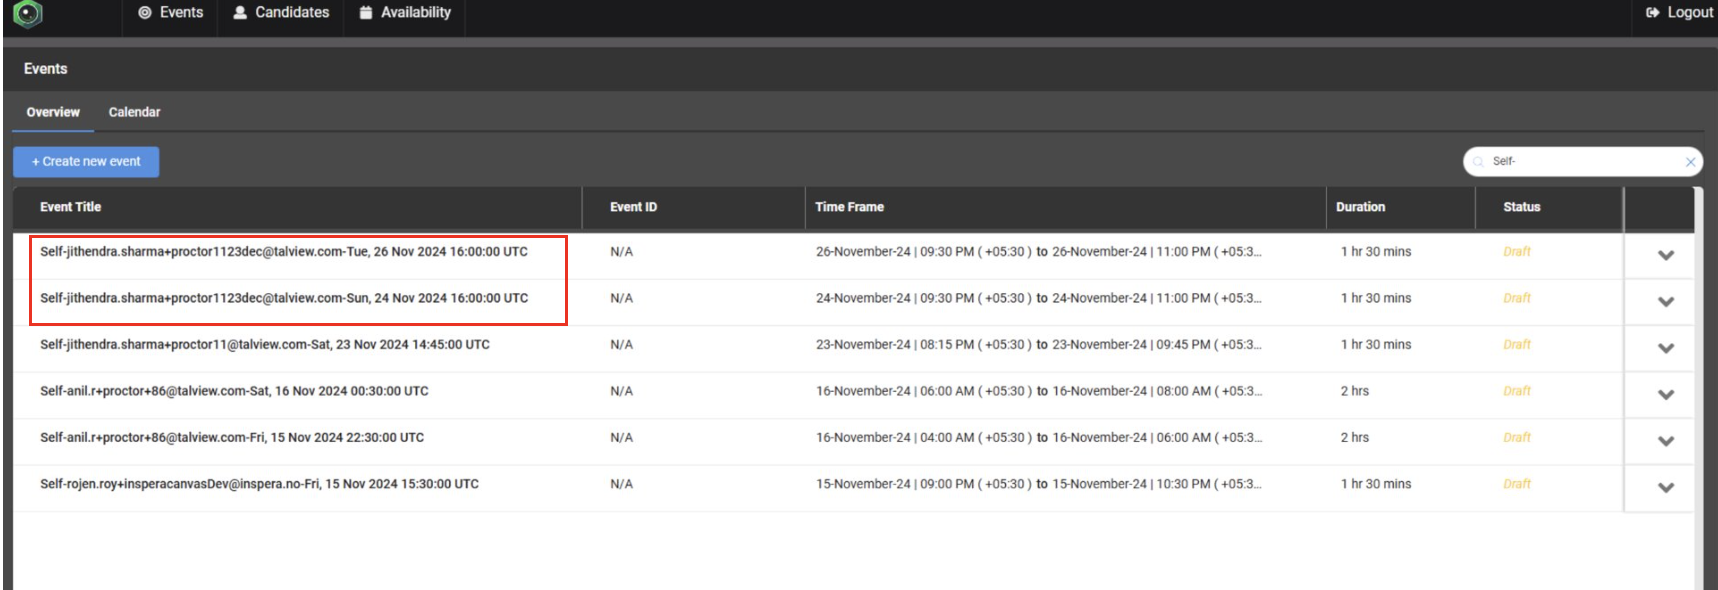Click the Status column header
Viewport: 1718px width, 590px height.
(1521, 207)
